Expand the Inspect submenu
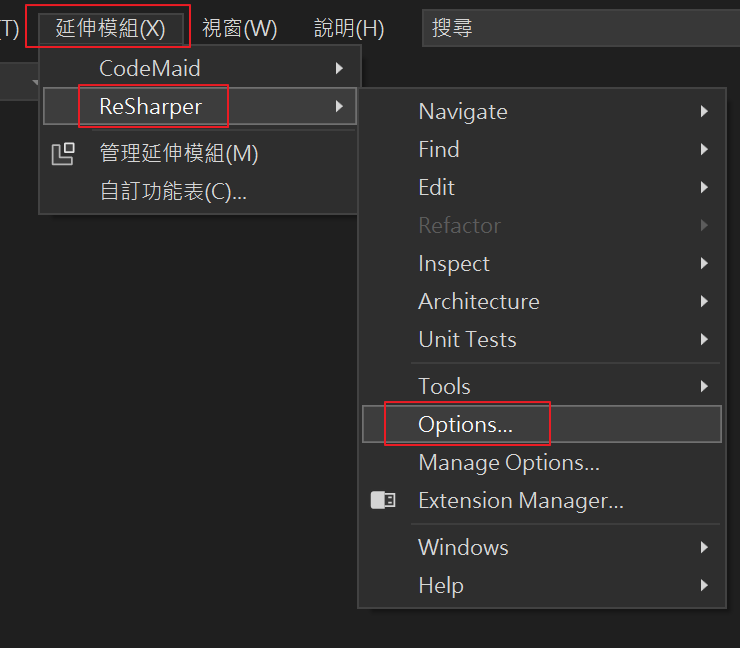Screen dimensions: 740x648 tap(542, 263)
